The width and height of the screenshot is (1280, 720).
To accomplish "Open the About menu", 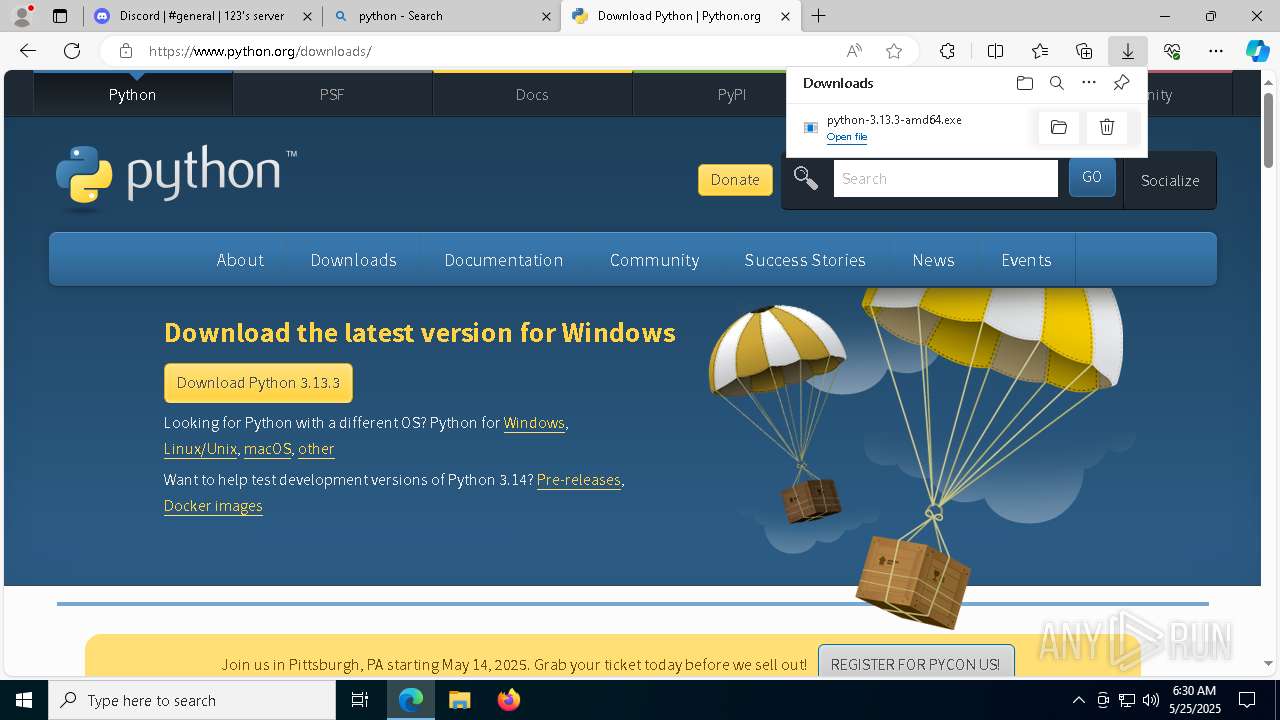I will (x=240, y=260).
